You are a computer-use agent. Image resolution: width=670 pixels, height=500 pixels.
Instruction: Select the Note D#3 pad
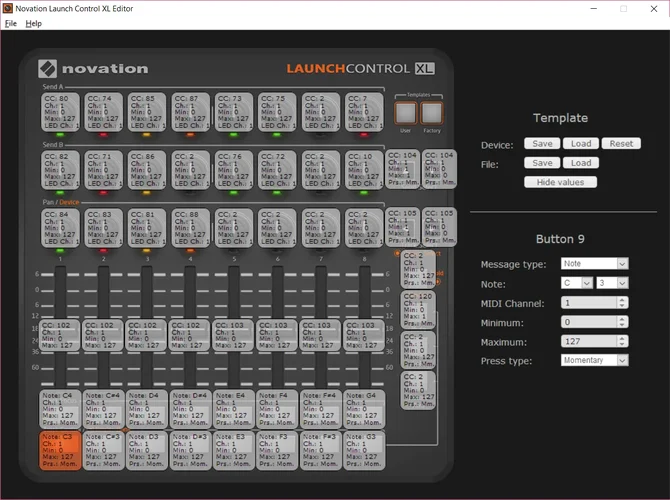coord(191,450)
